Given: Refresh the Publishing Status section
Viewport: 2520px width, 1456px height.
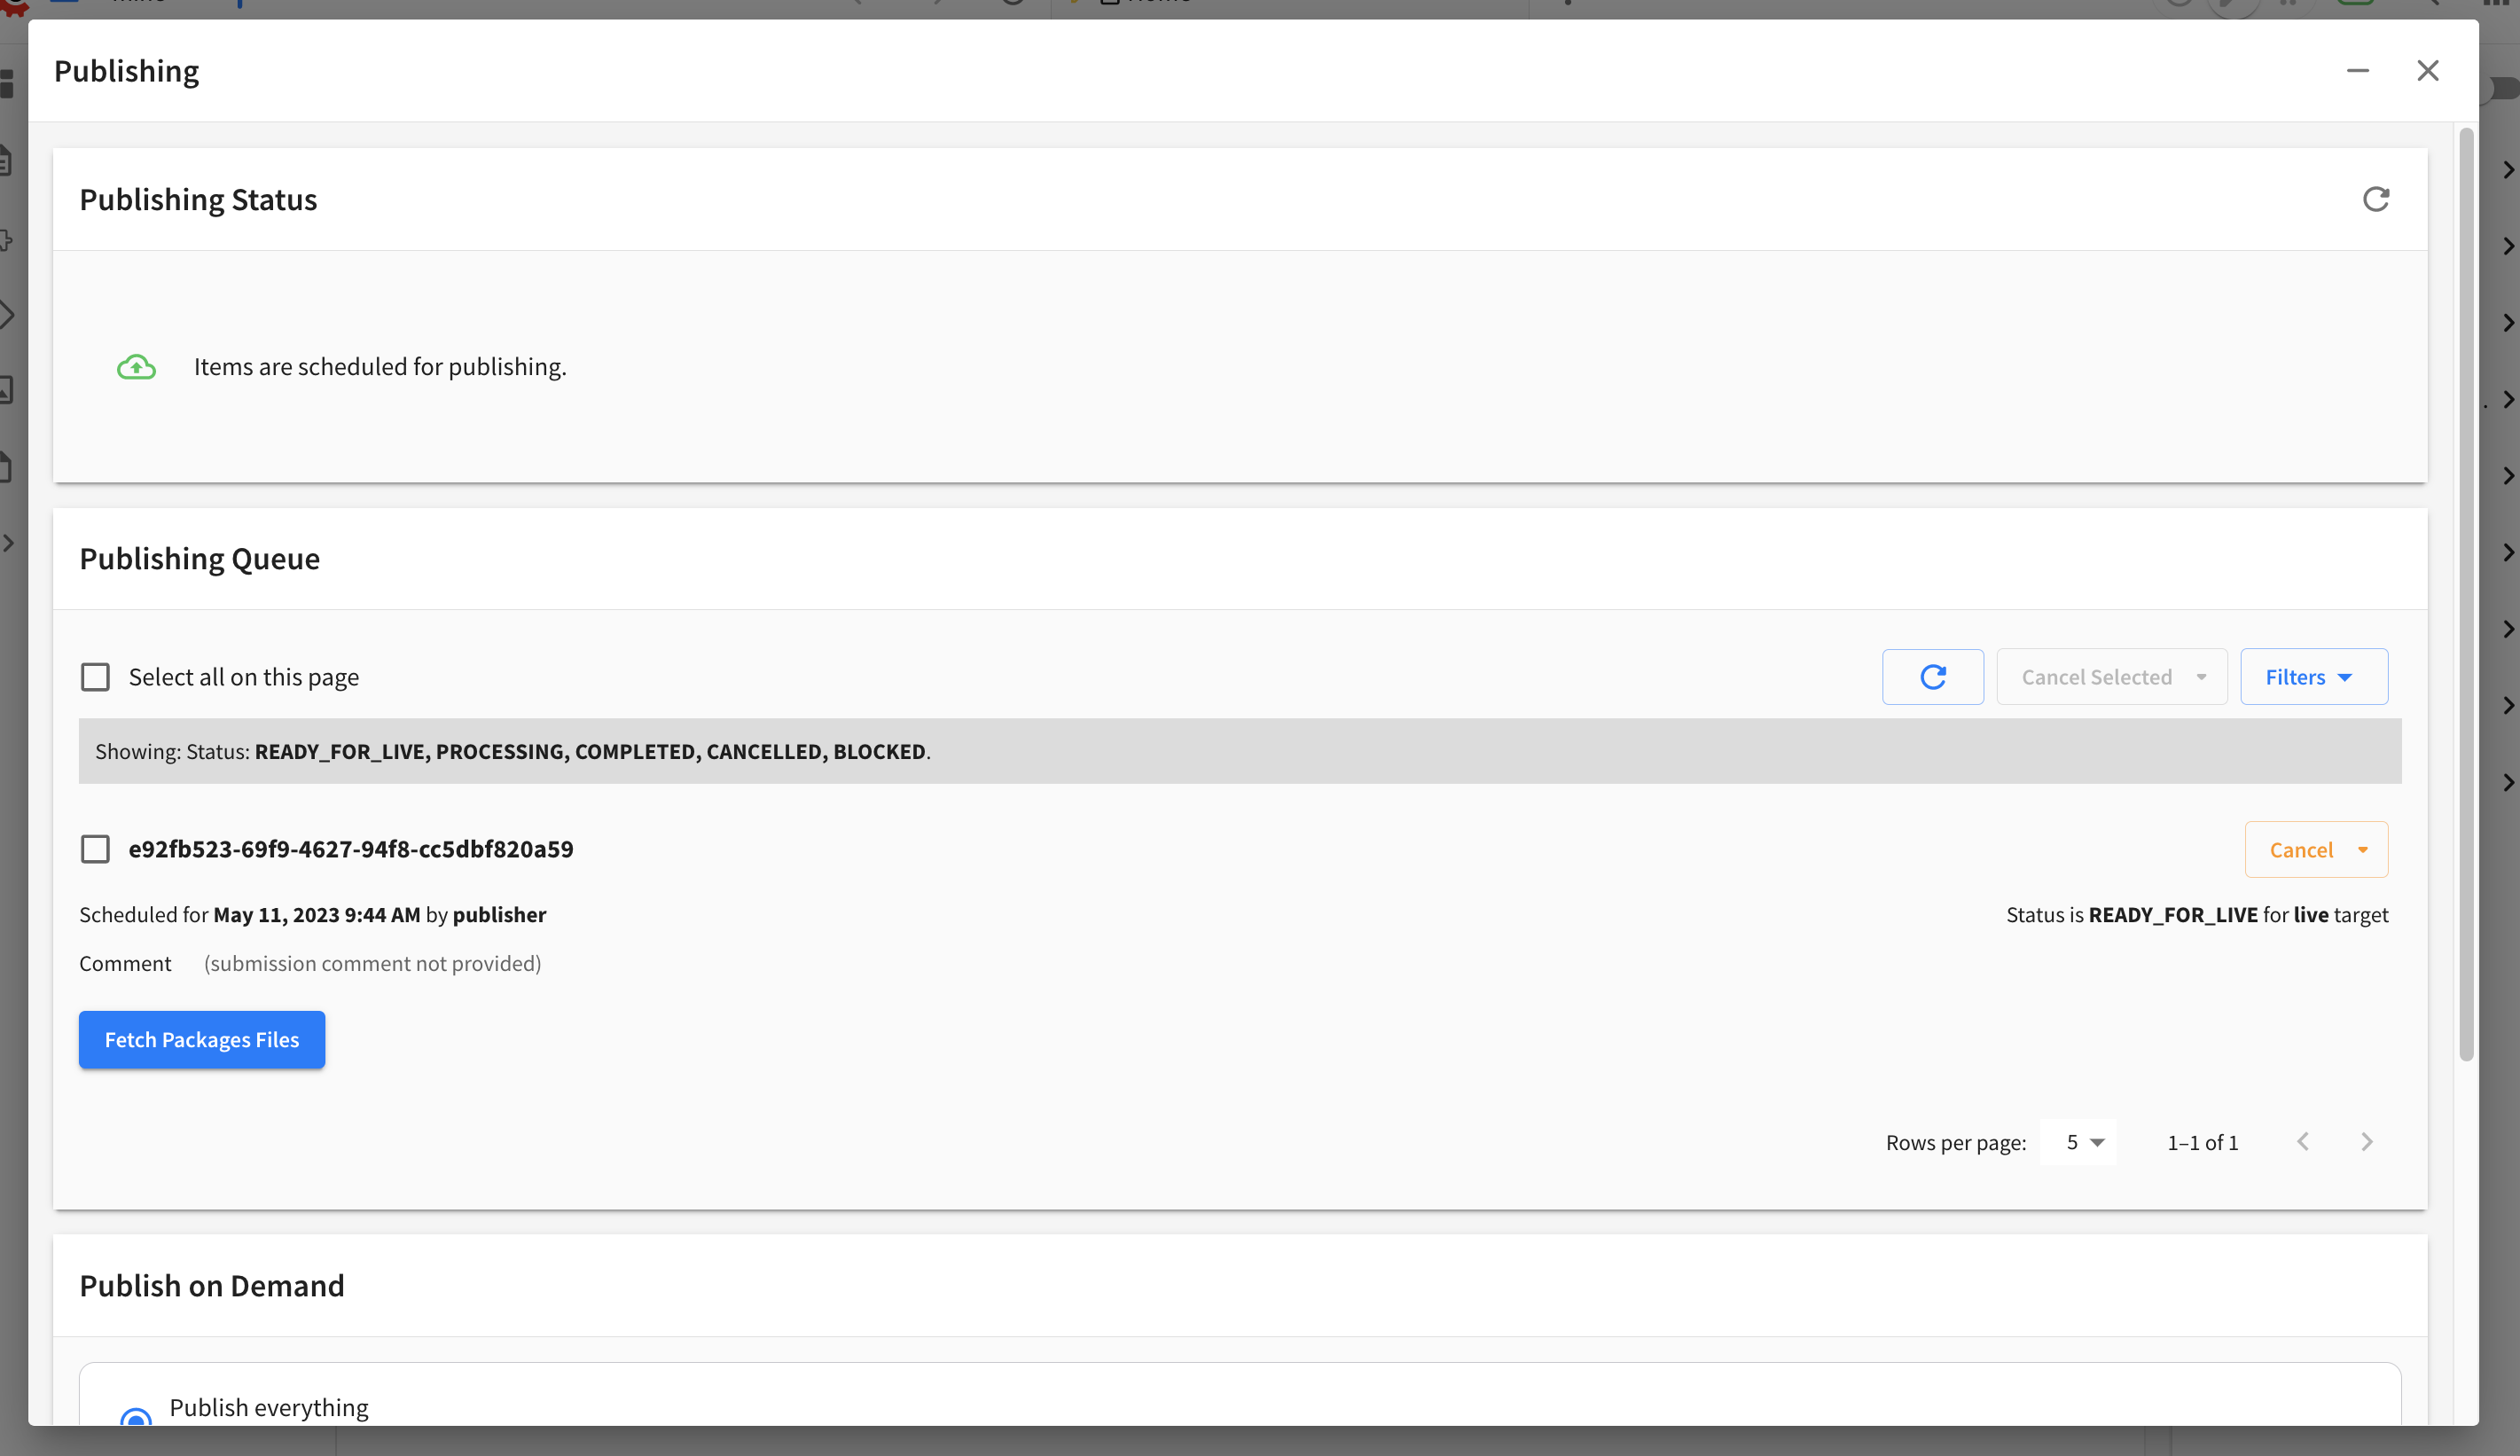Looking at the screenshot, I should (x=2377, y=199).
